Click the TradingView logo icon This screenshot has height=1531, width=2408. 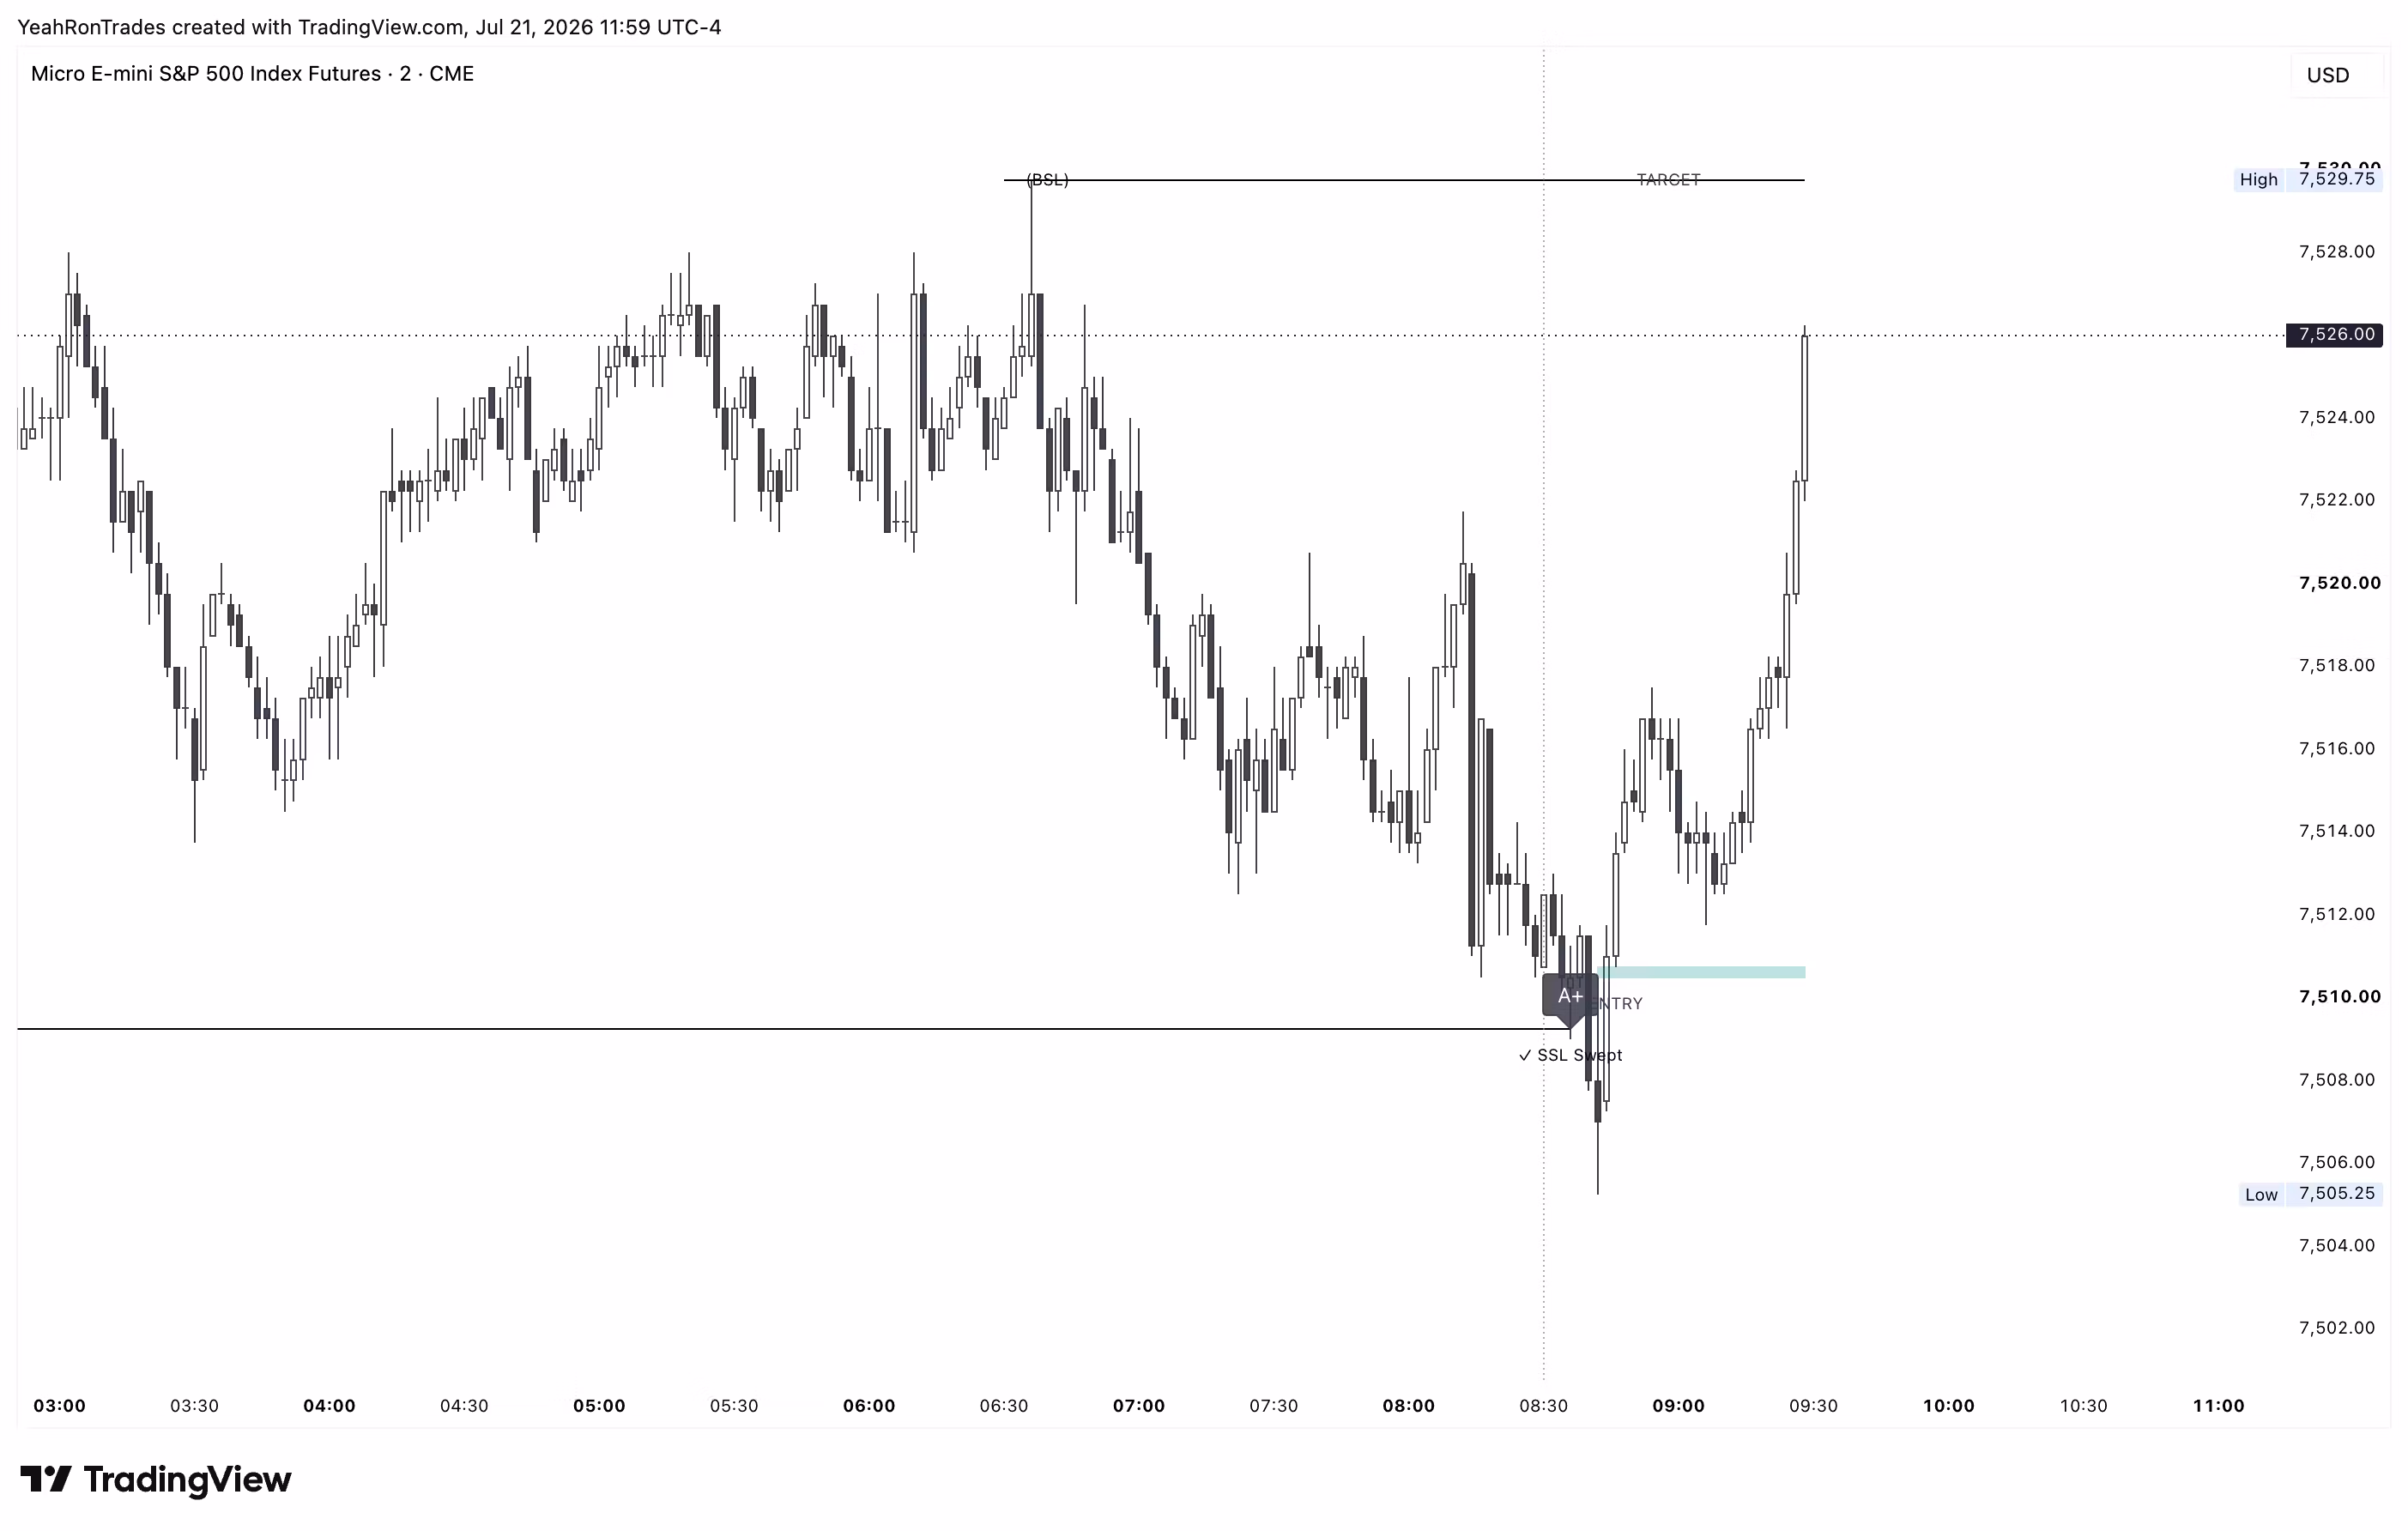click(x=45, y=1479)
